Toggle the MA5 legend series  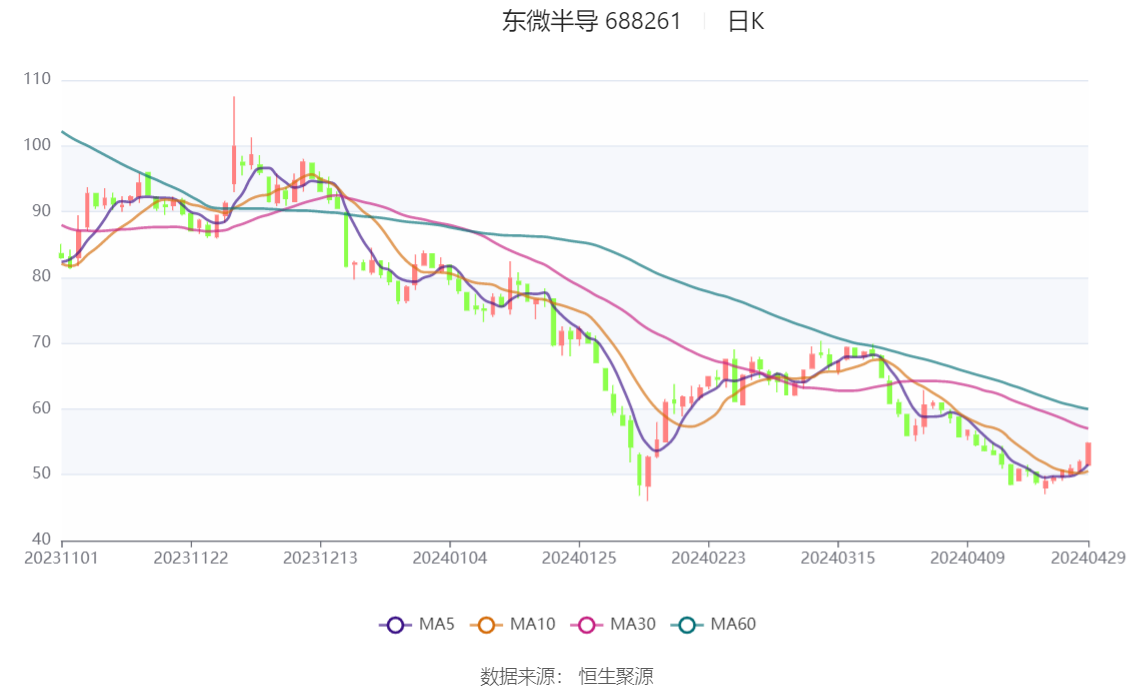[x=417, y=625]
